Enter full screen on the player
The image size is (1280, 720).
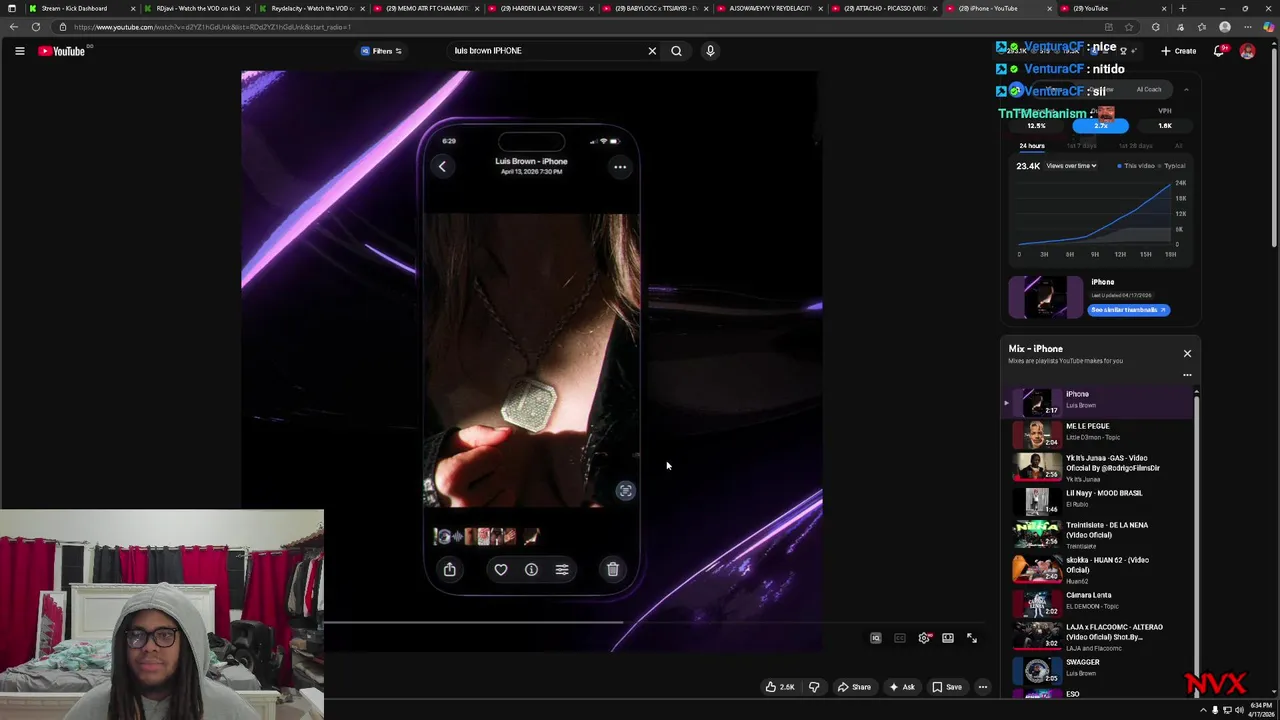(x=972, y=638)
